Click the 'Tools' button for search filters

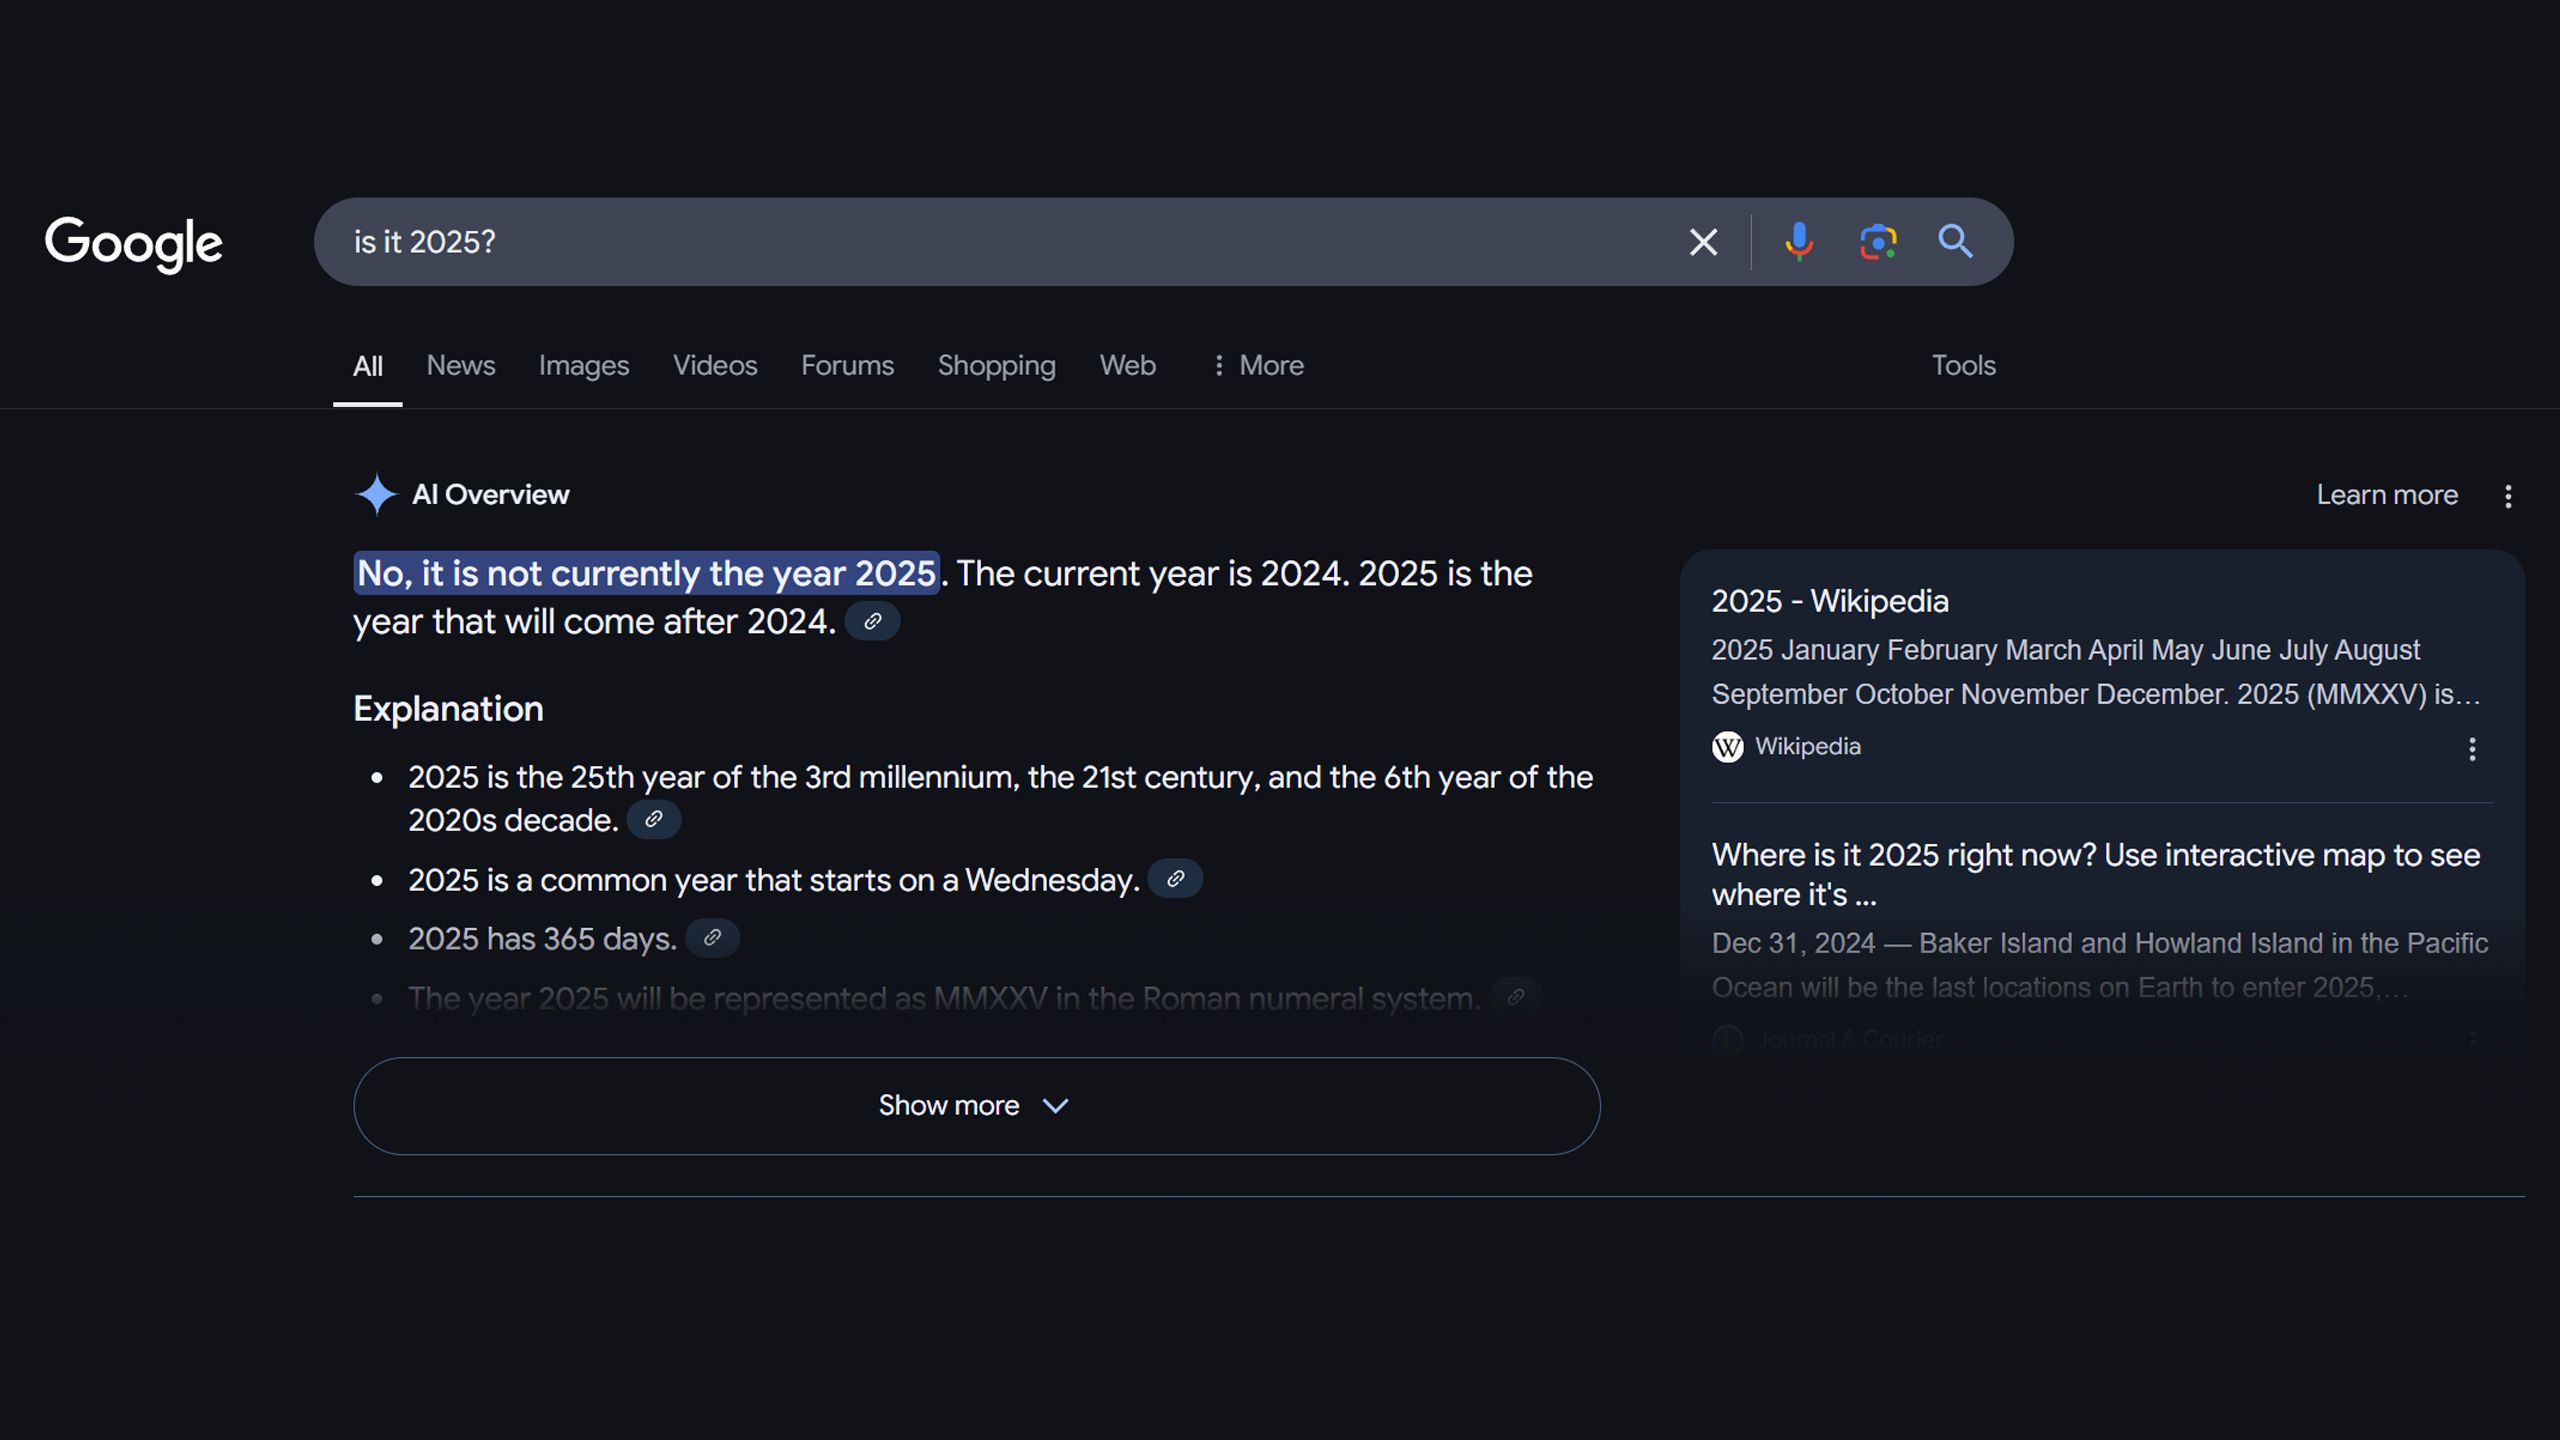pyautogui.click(x=1964, y=366)
